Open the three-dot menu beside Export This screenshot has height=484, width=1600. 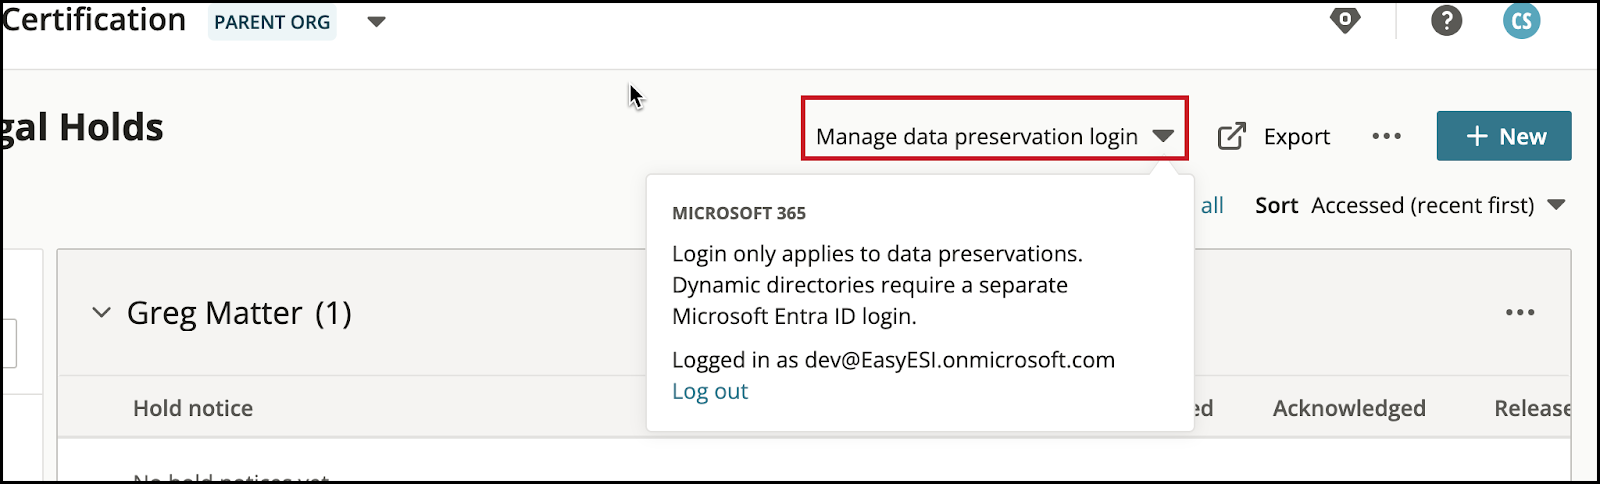pyautogui.click(x=1386, y=136)
